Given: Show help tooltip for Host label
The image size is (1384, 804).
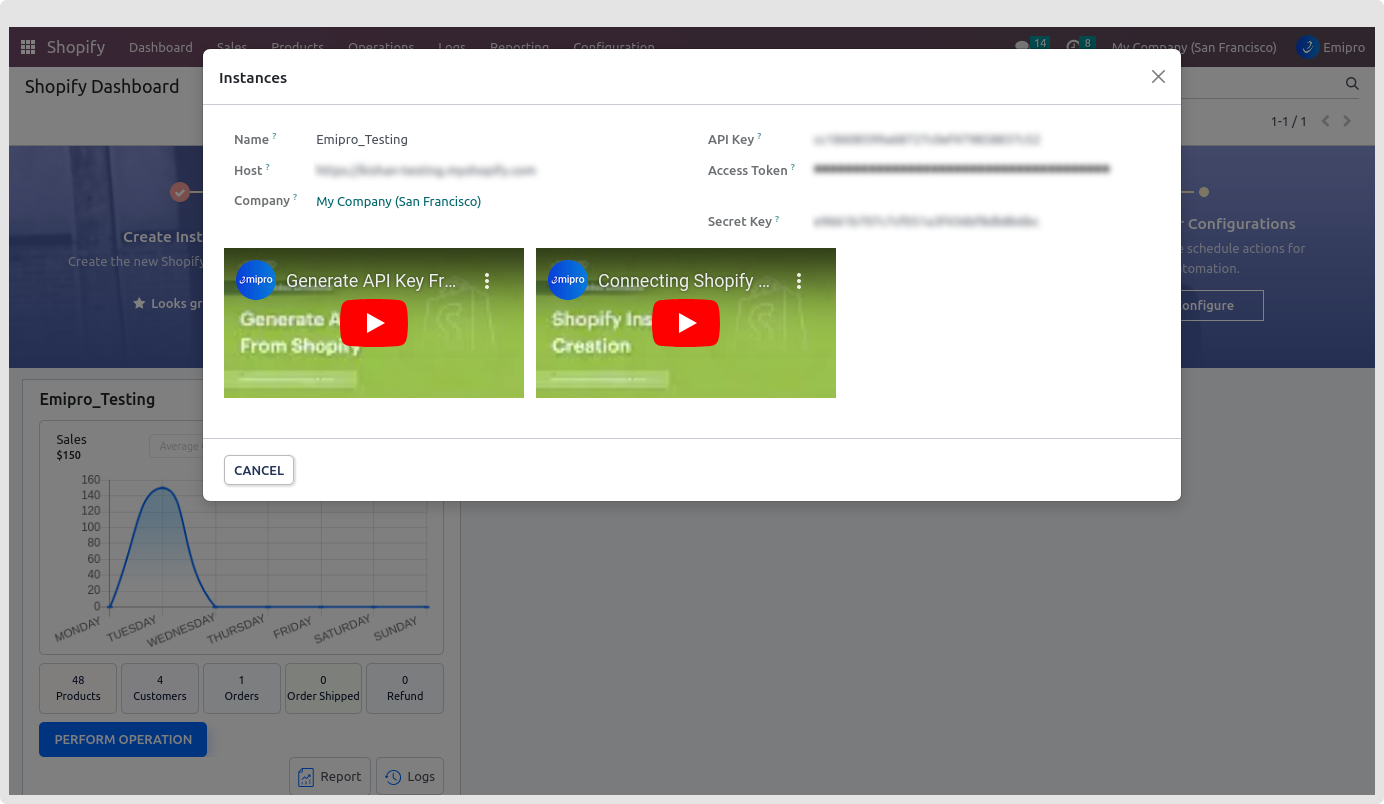Looking at the screenshot, I should [267, 167].
